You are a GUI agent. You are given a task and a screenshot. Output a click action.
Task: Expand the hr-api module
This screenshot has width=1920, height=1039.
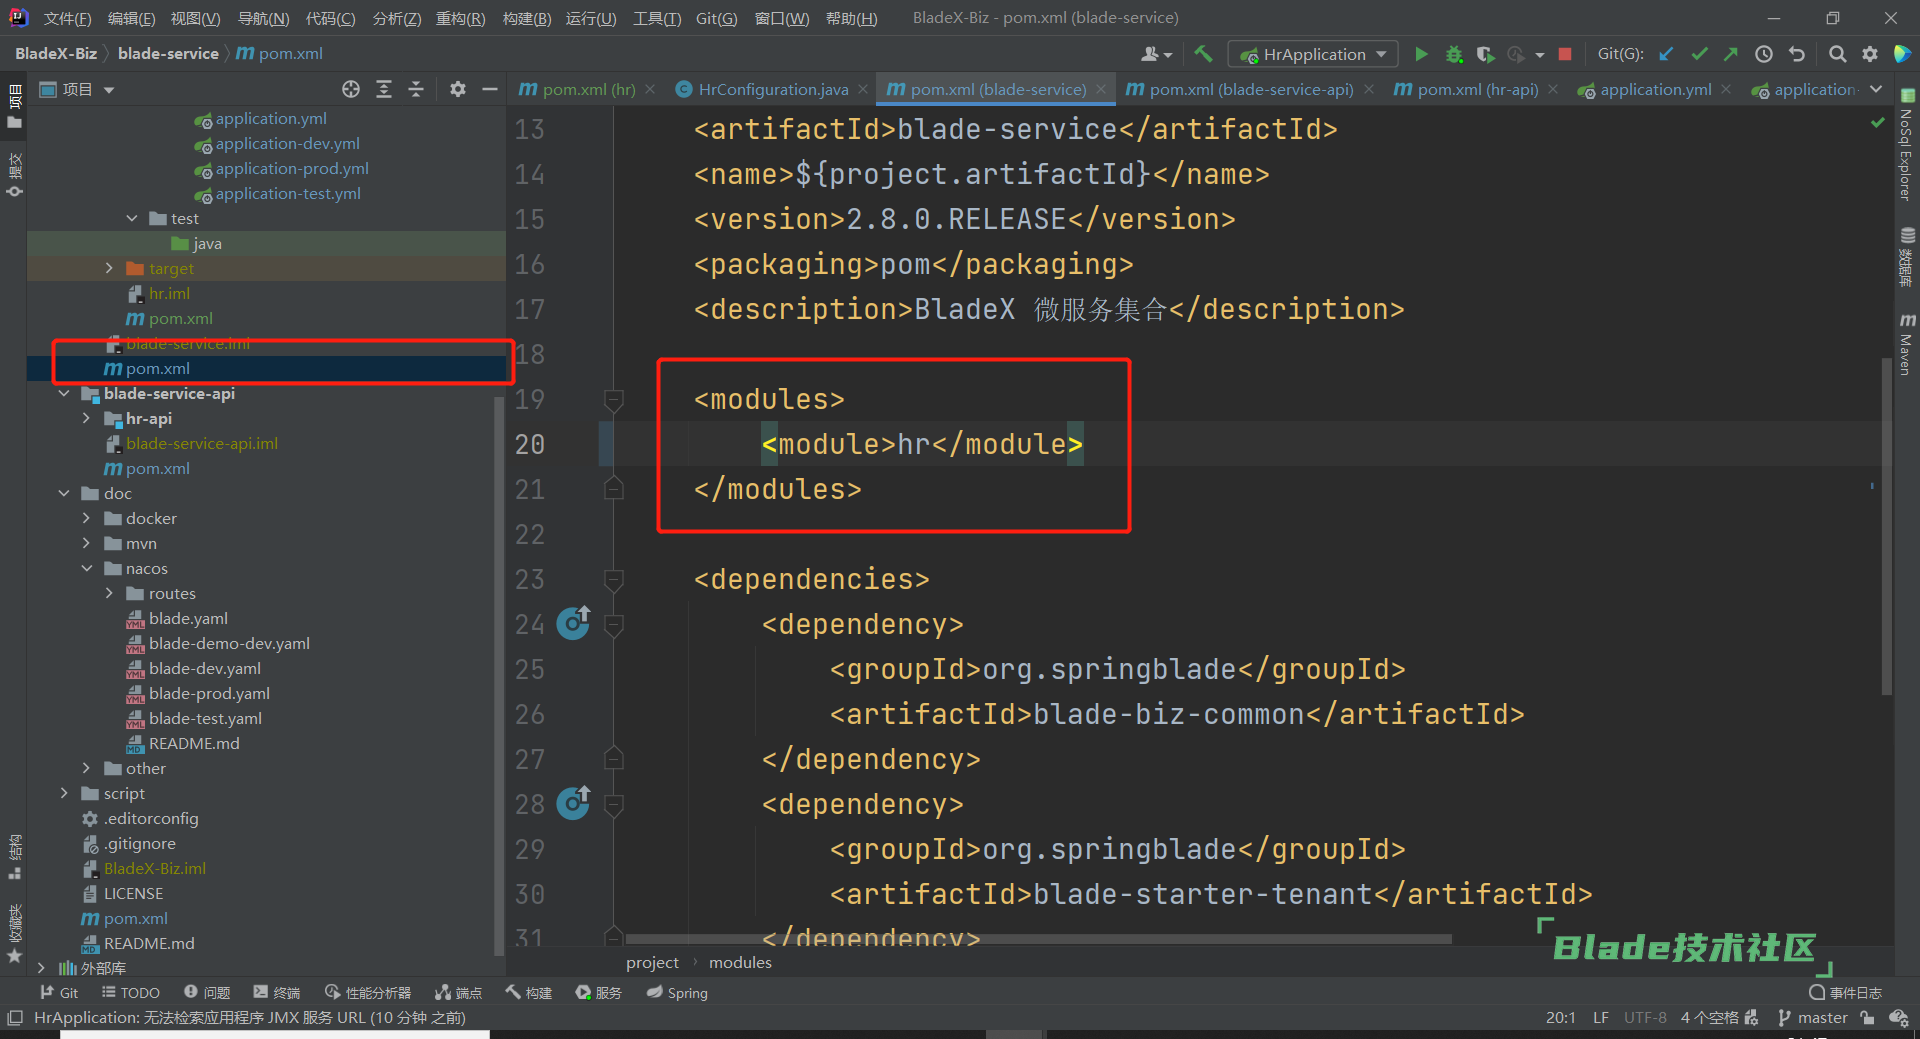tap(87, 418)
